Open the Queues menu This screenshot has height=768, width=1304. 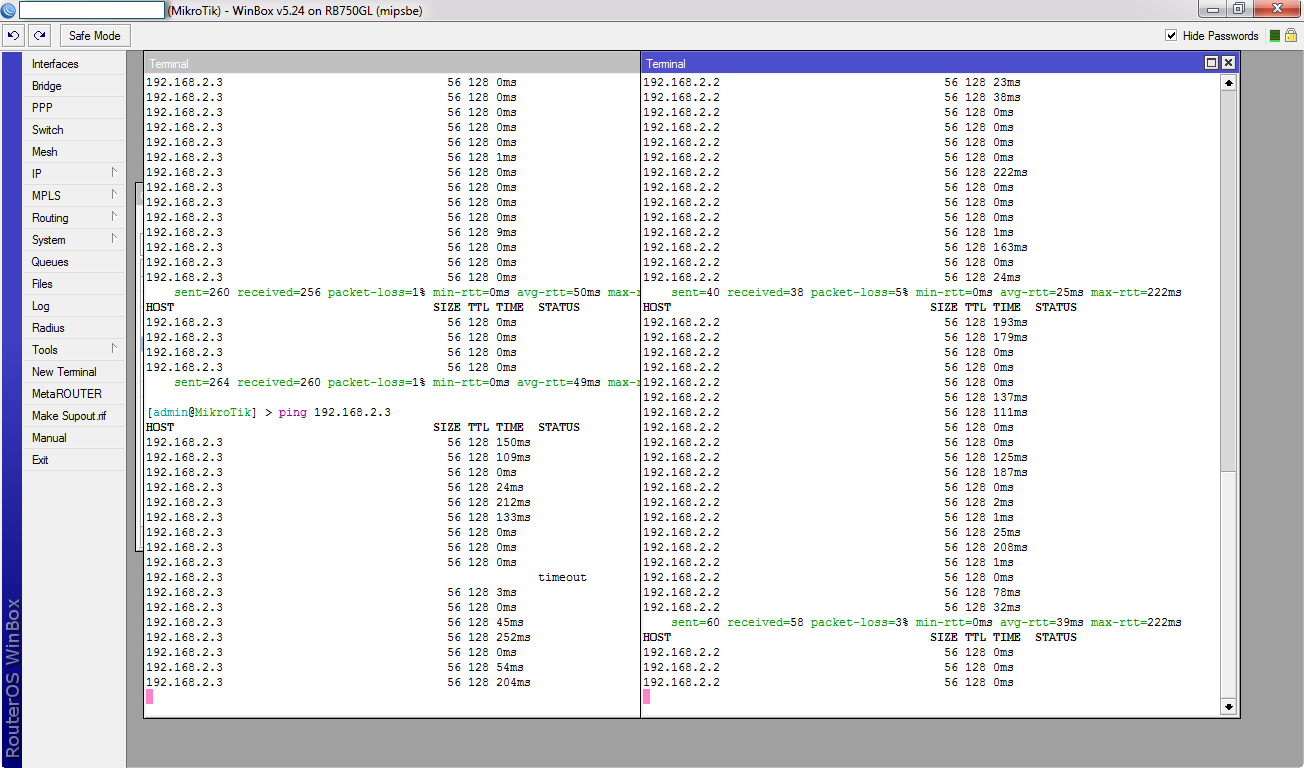point(75,262)
